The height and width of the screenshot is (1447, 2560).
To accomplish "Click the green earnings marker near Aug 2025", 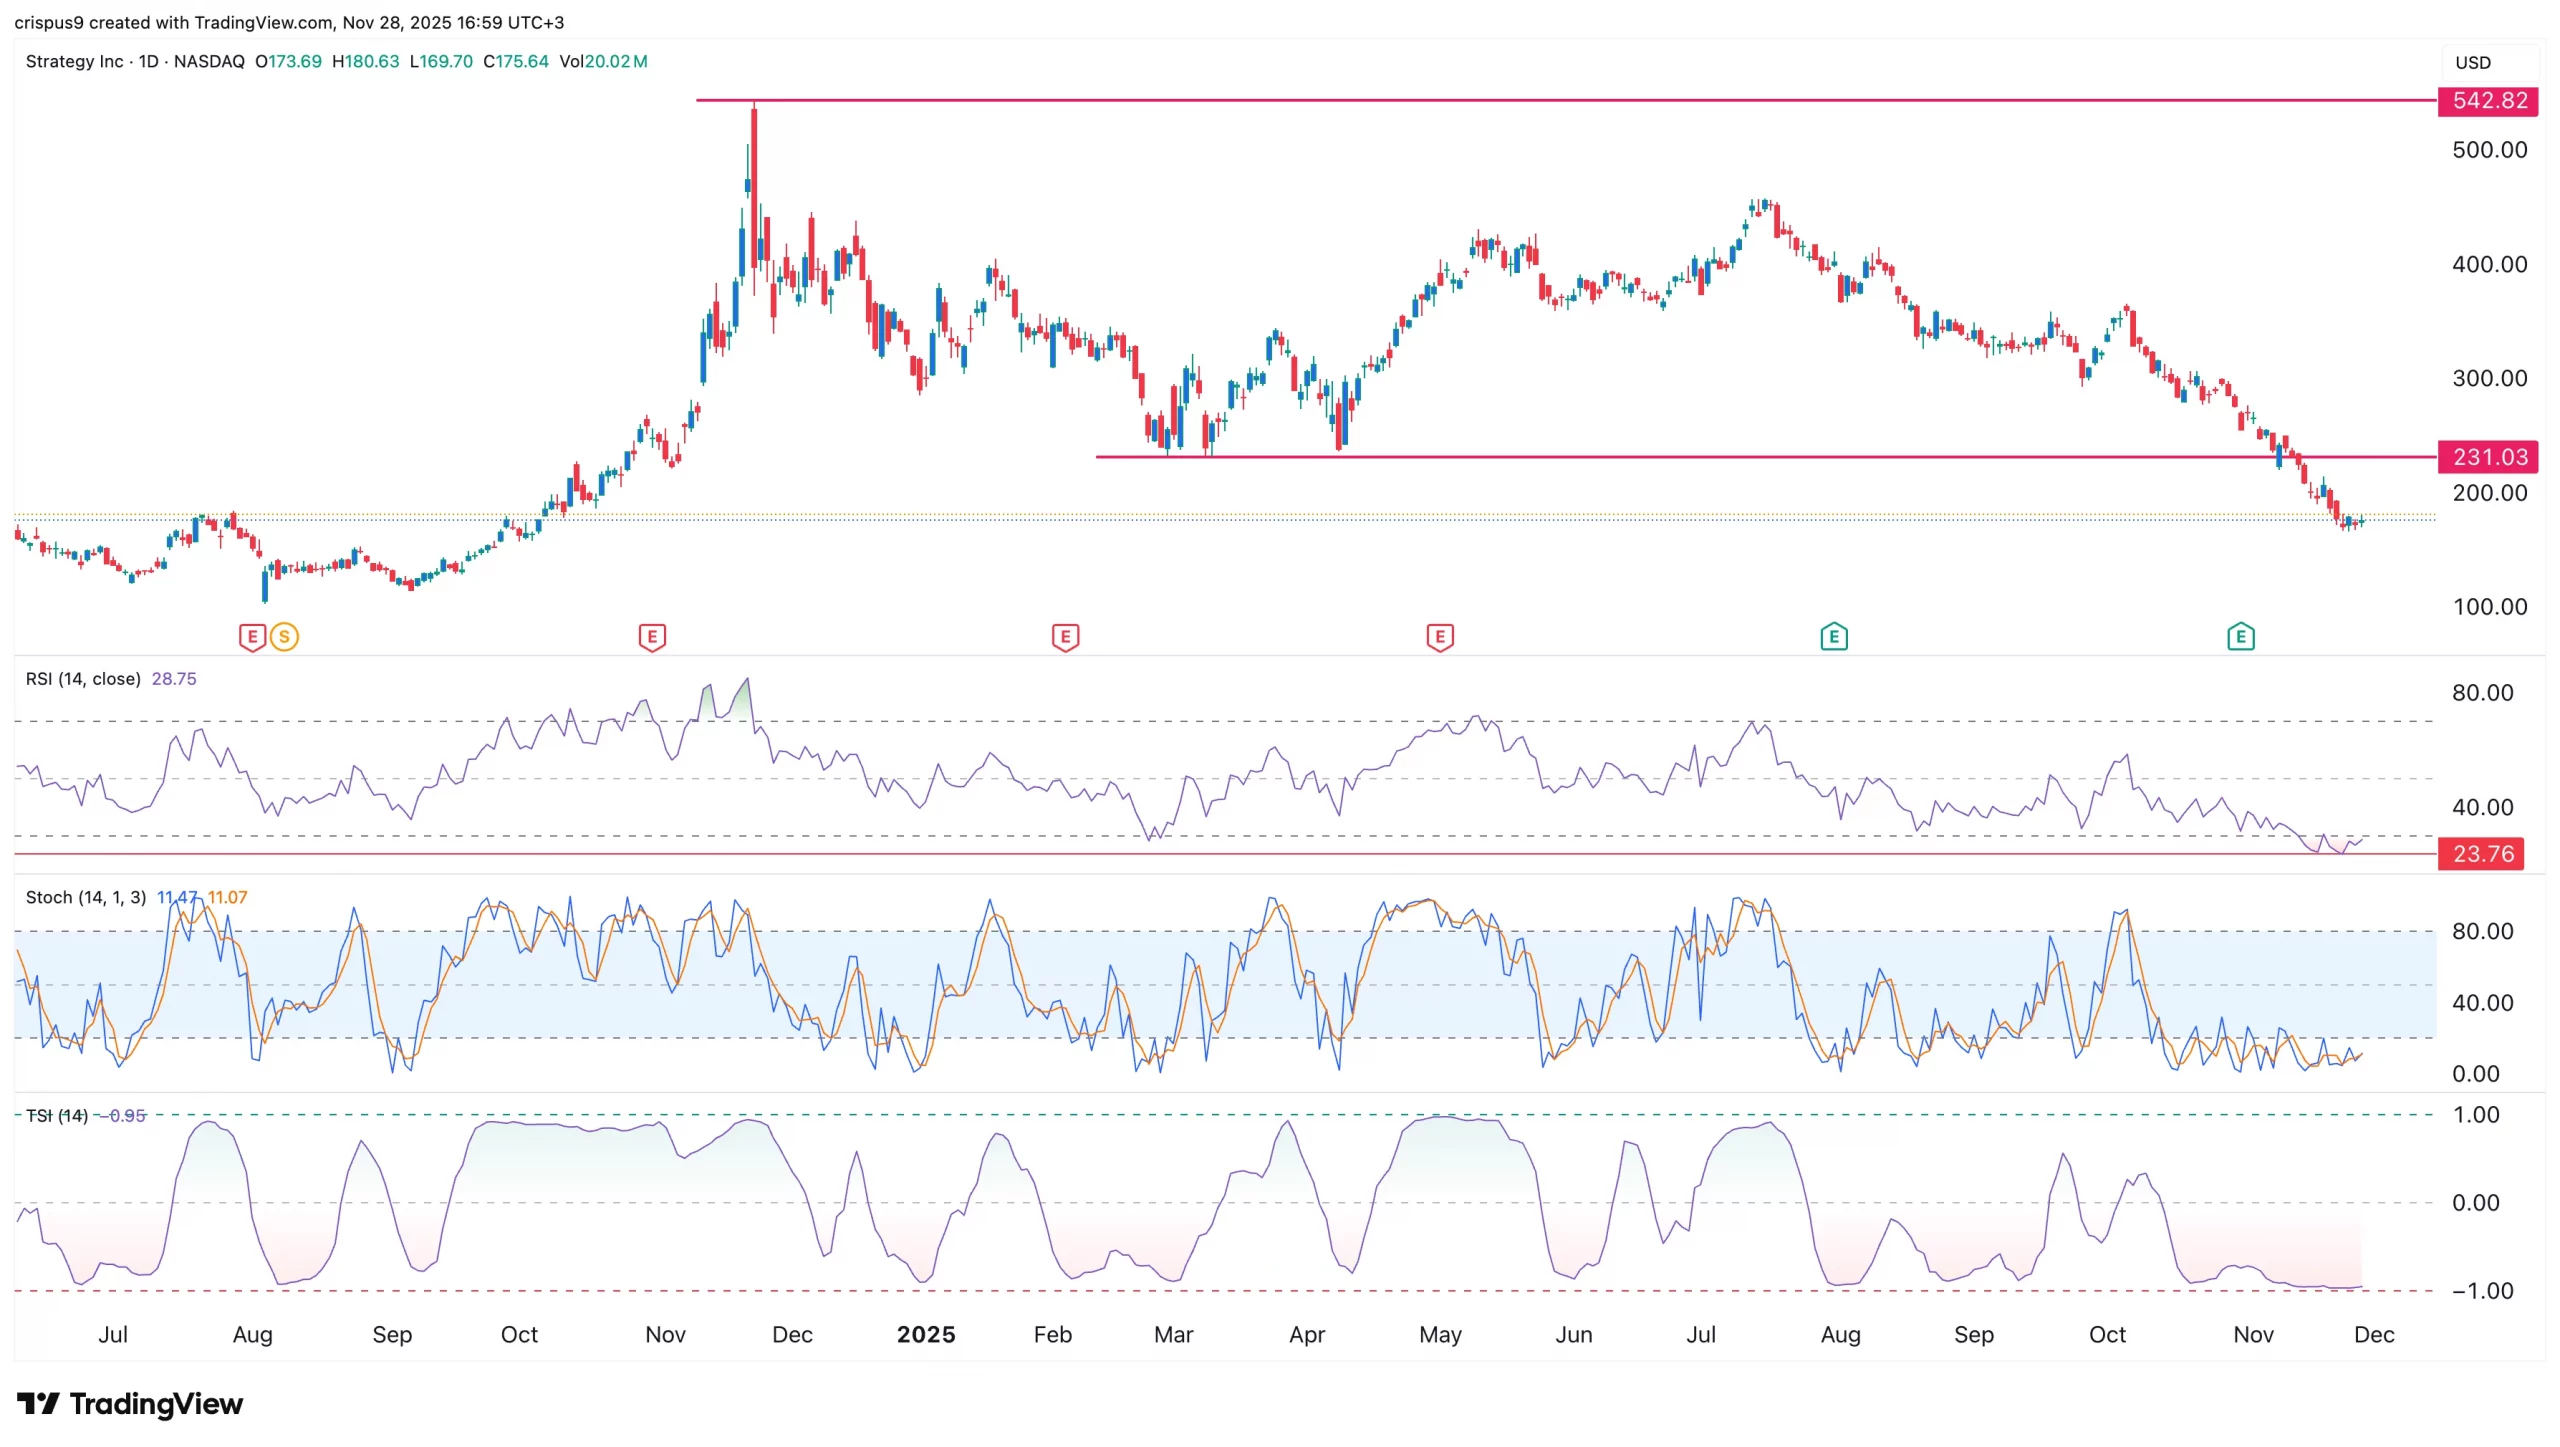I will coord(1833,636).
